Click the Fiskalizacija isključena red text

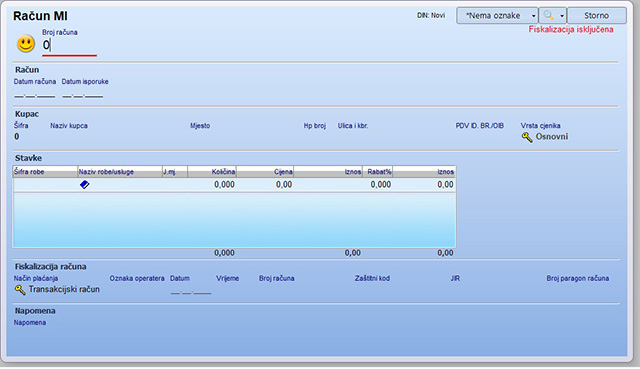click(x=571, y=29)
